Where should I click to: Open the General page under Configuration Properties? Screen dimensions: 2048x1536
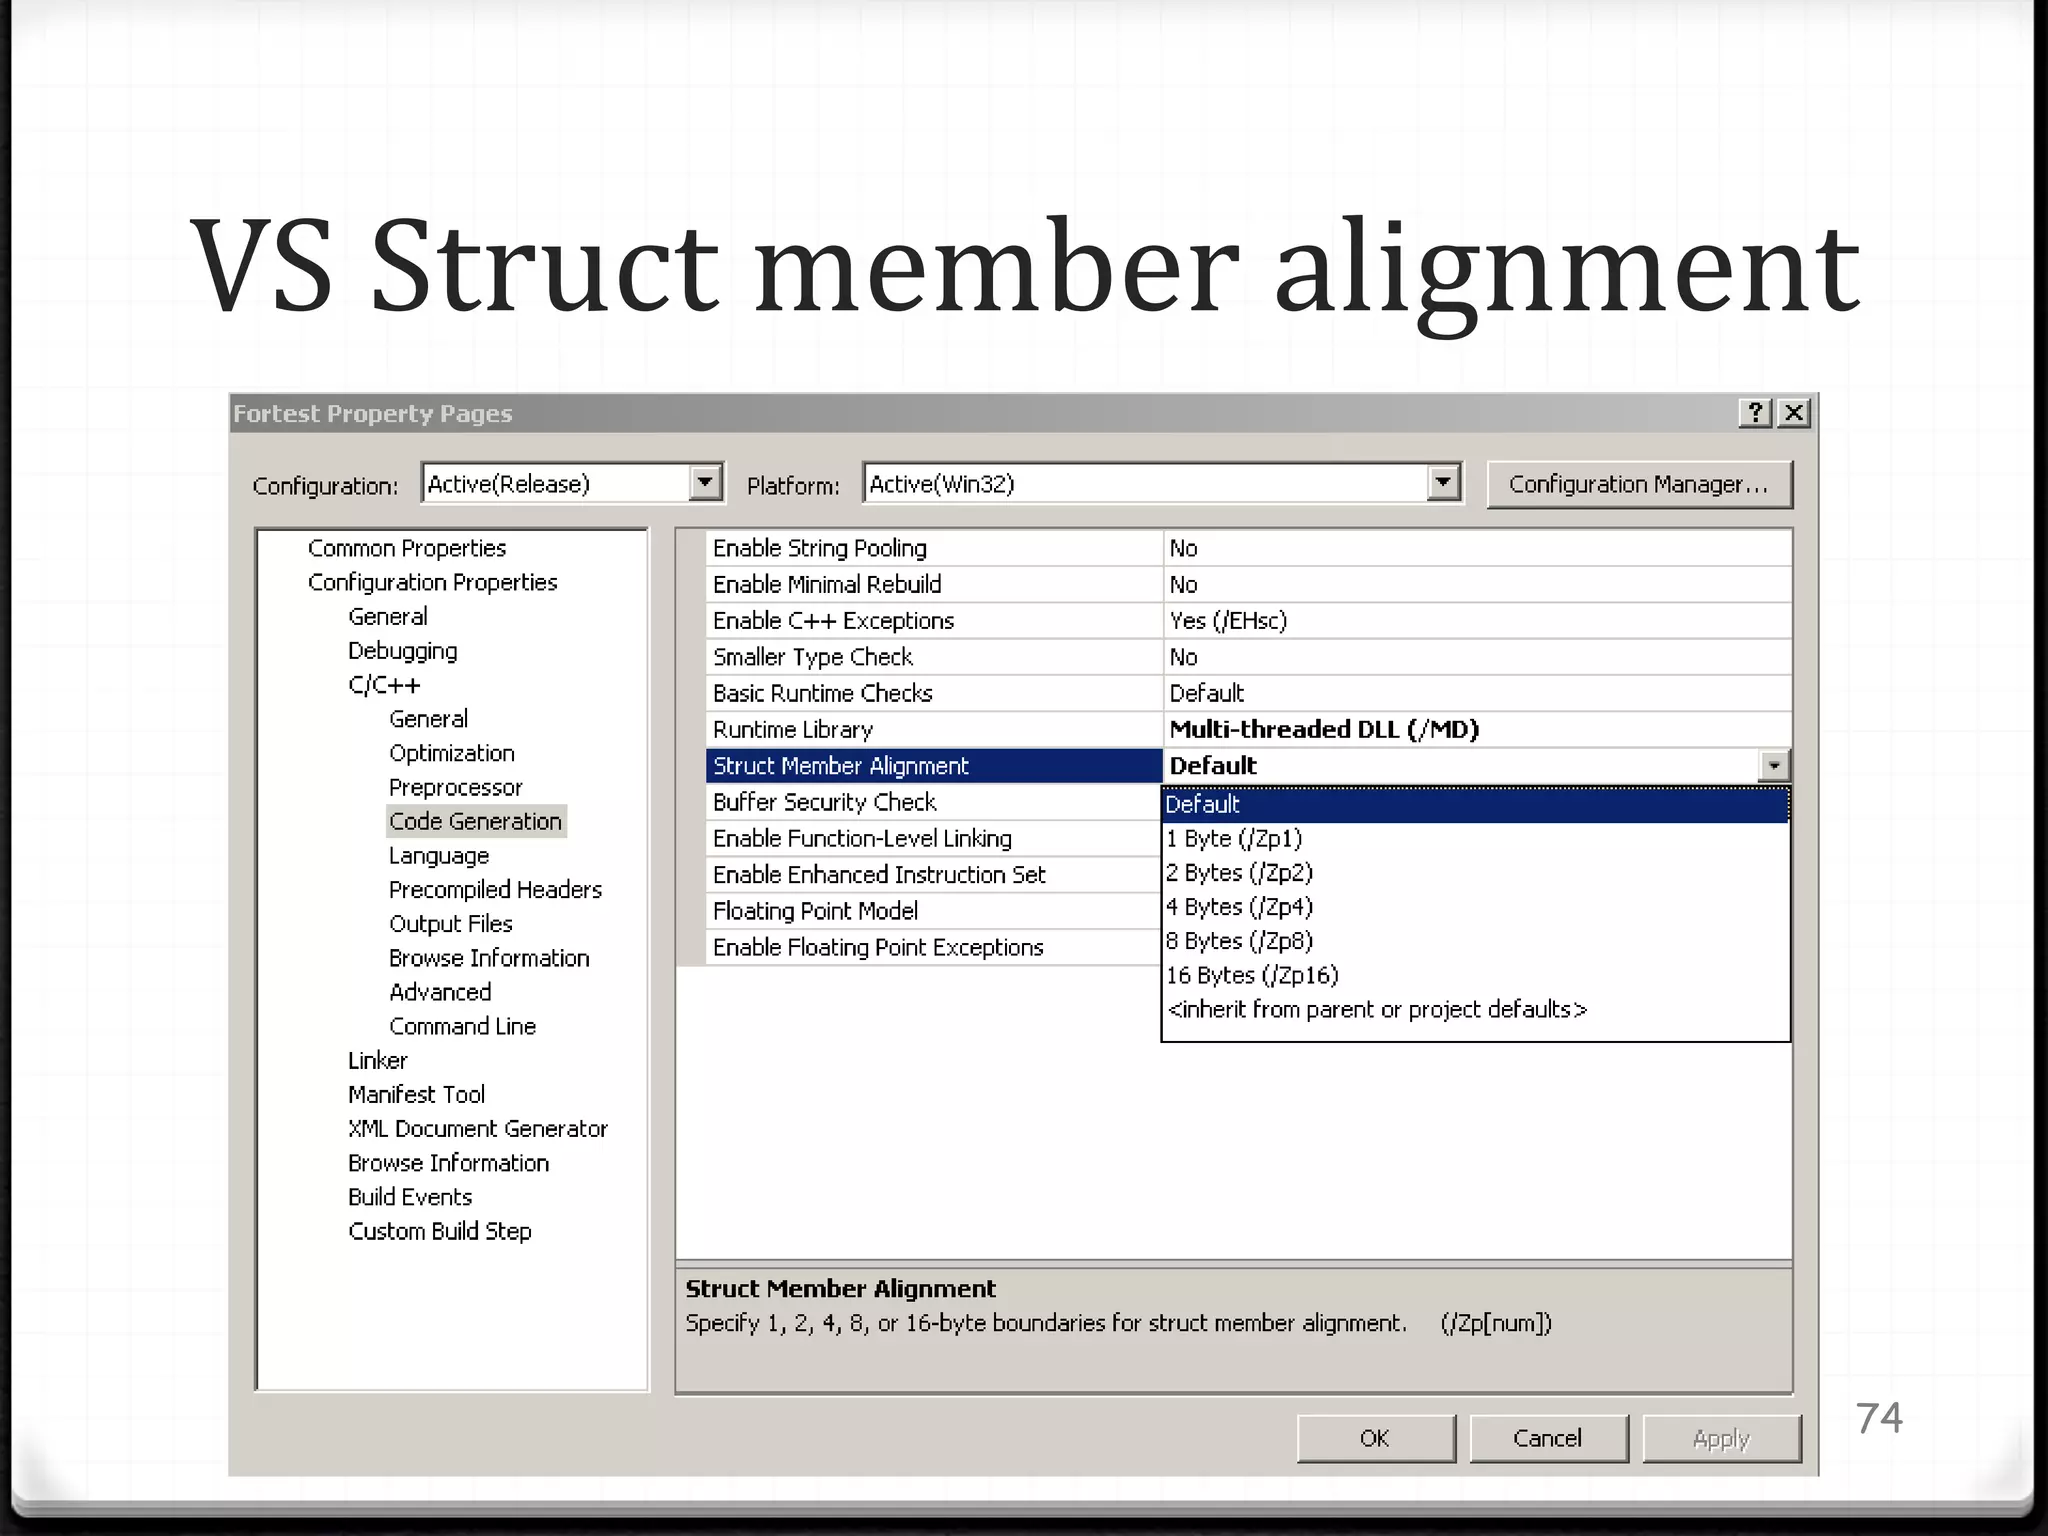(x=388, y=616)
